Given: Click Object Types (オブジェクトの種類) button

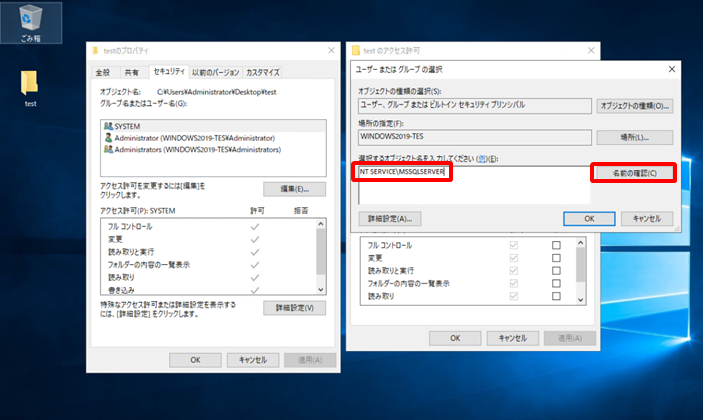Looking at the screenshot, I should [634, 106].
